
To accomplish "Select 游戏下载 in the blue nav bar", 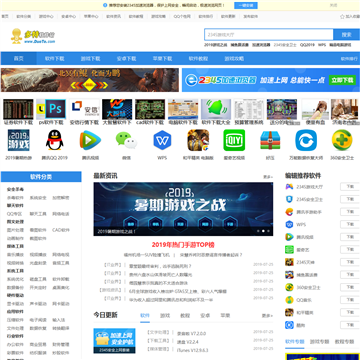I will click(90, 58).
